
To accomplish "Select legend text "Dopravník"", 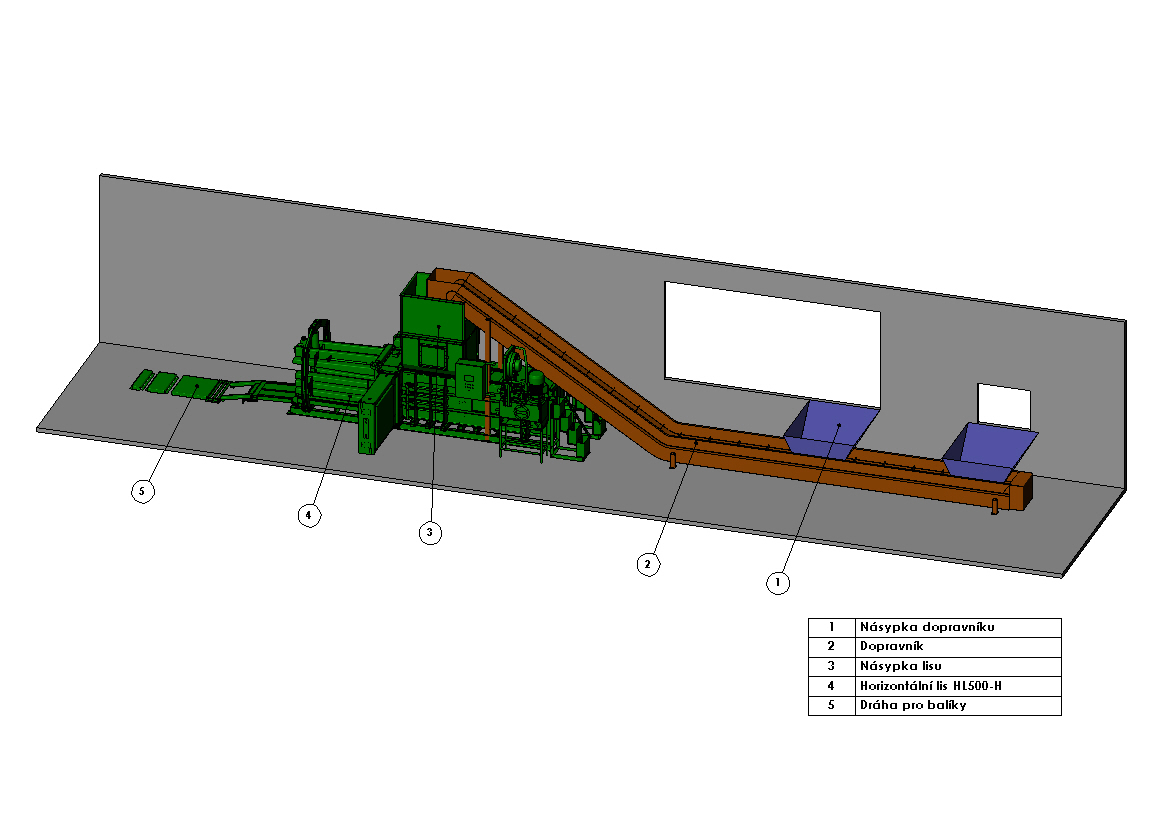I will click(x=891, y=646).
